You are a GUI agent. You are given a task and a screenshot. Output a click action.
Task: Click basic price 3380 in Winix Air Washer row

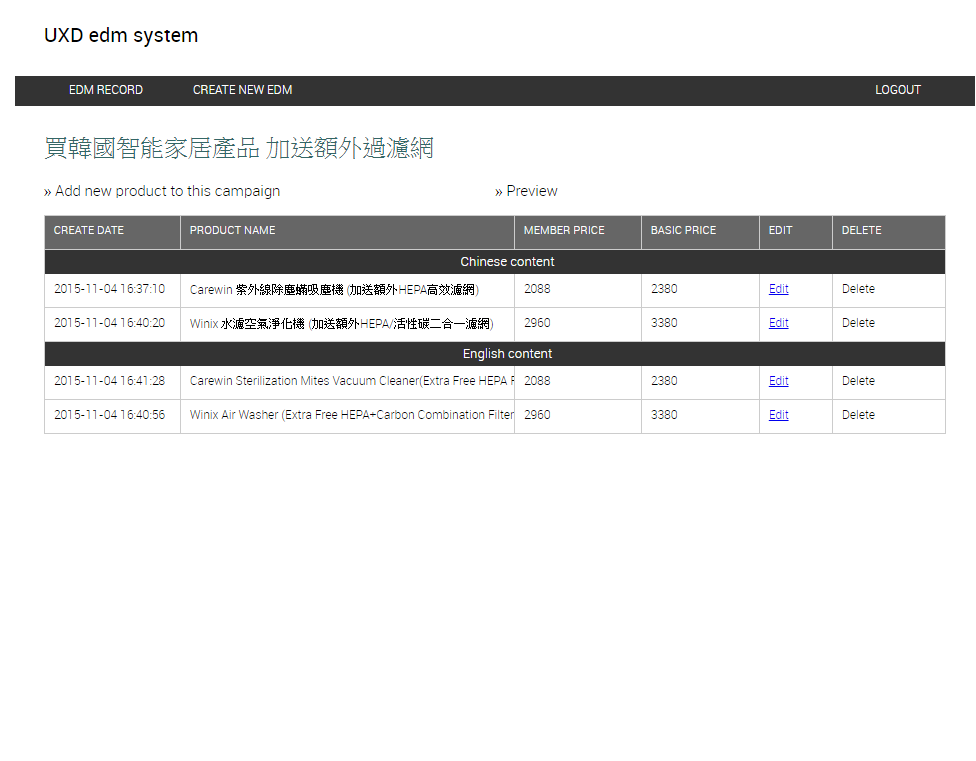(664, 415)
